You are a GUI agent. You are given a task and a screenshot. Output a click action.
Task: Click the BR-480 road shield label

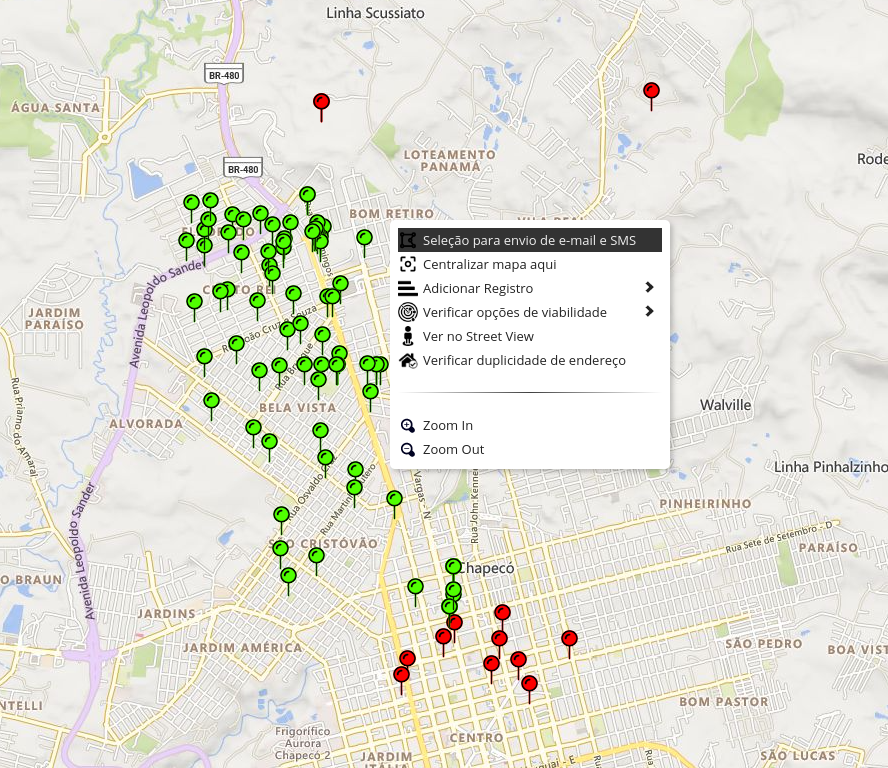pos(223,74)
